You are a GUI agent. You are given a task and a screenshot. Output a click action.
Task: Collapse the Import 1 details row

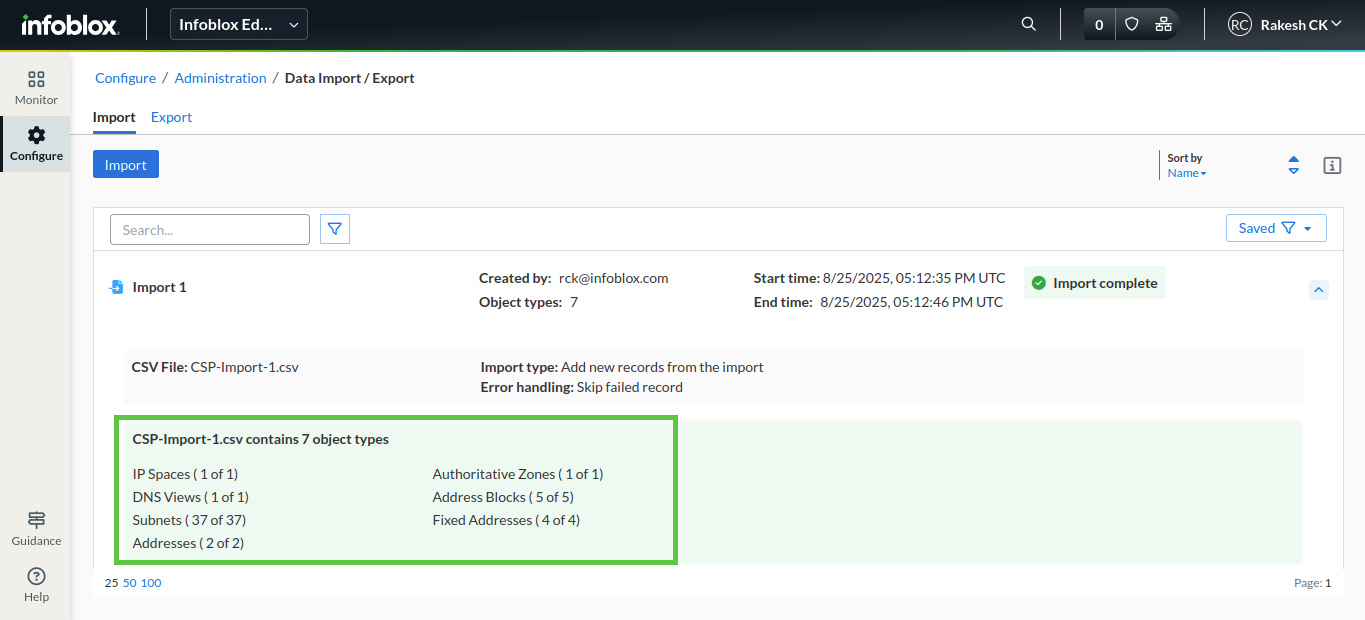point(1319,290)
